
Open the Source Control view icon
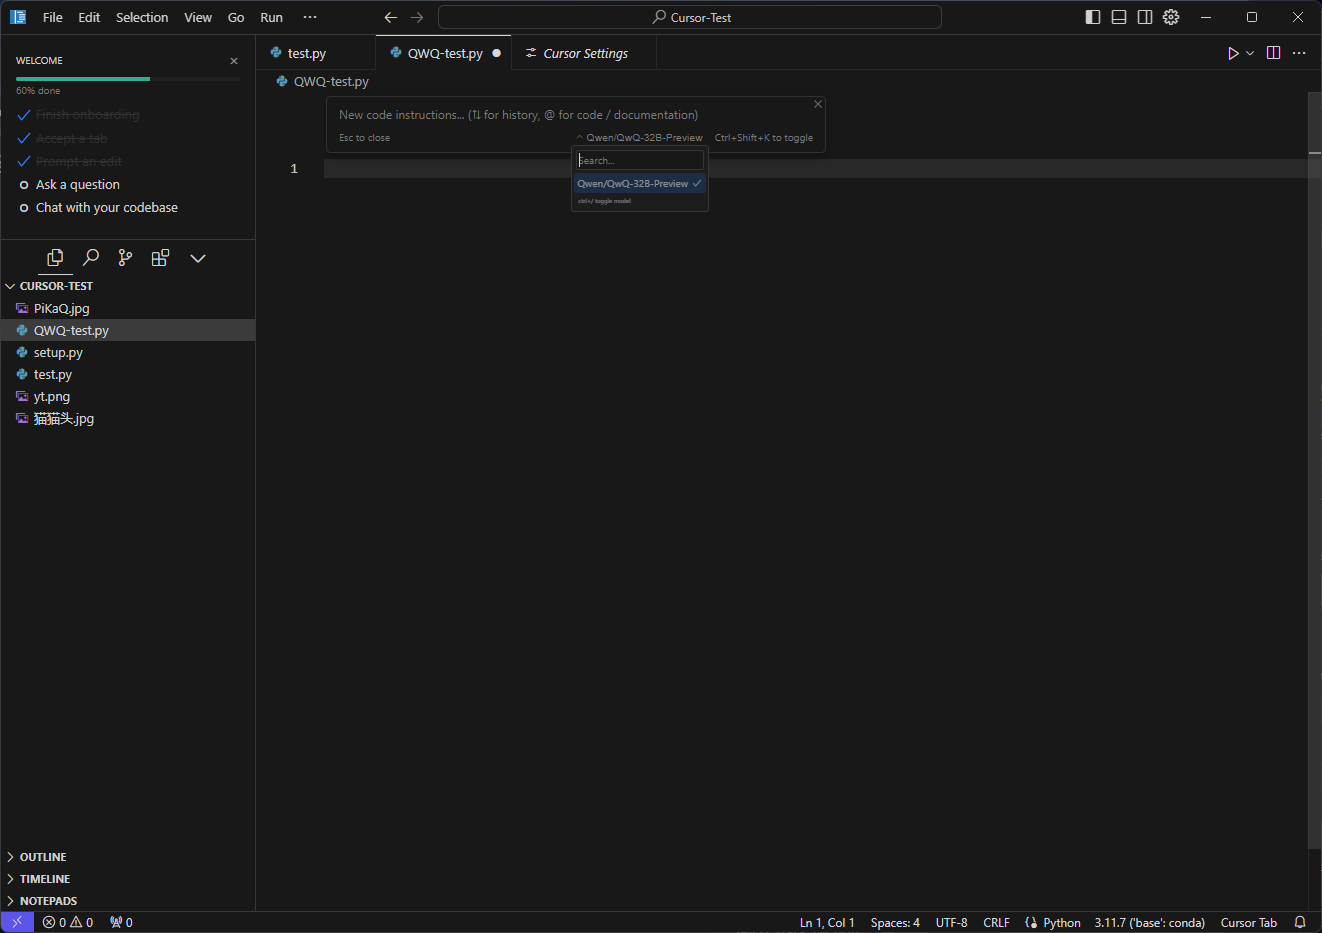click(125, 258)
